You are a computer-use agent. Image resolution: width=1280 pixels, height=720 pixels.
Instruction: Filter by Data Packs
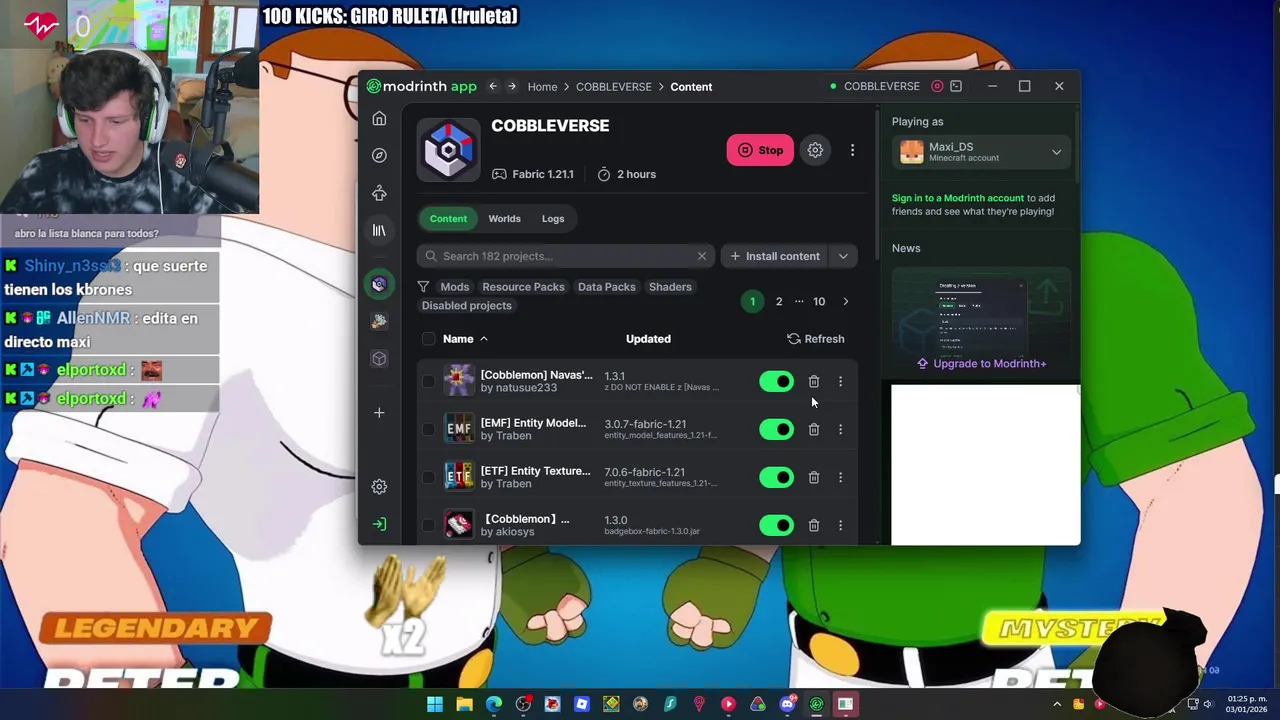point(607,287)
